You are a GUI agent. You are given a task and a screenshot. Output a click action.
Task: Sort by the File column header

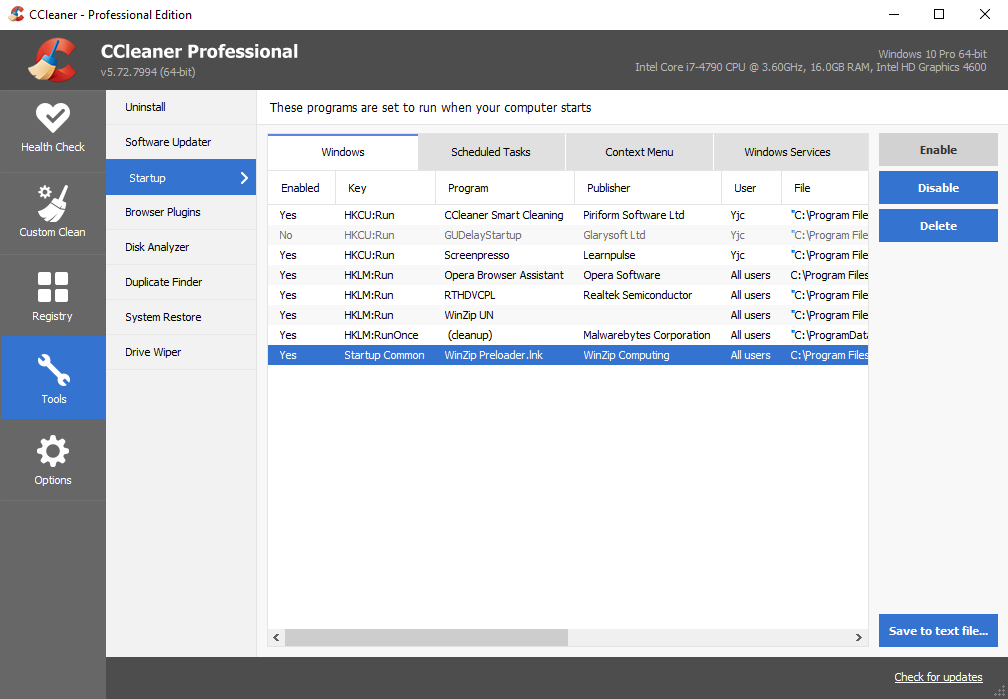click(825, 188)
